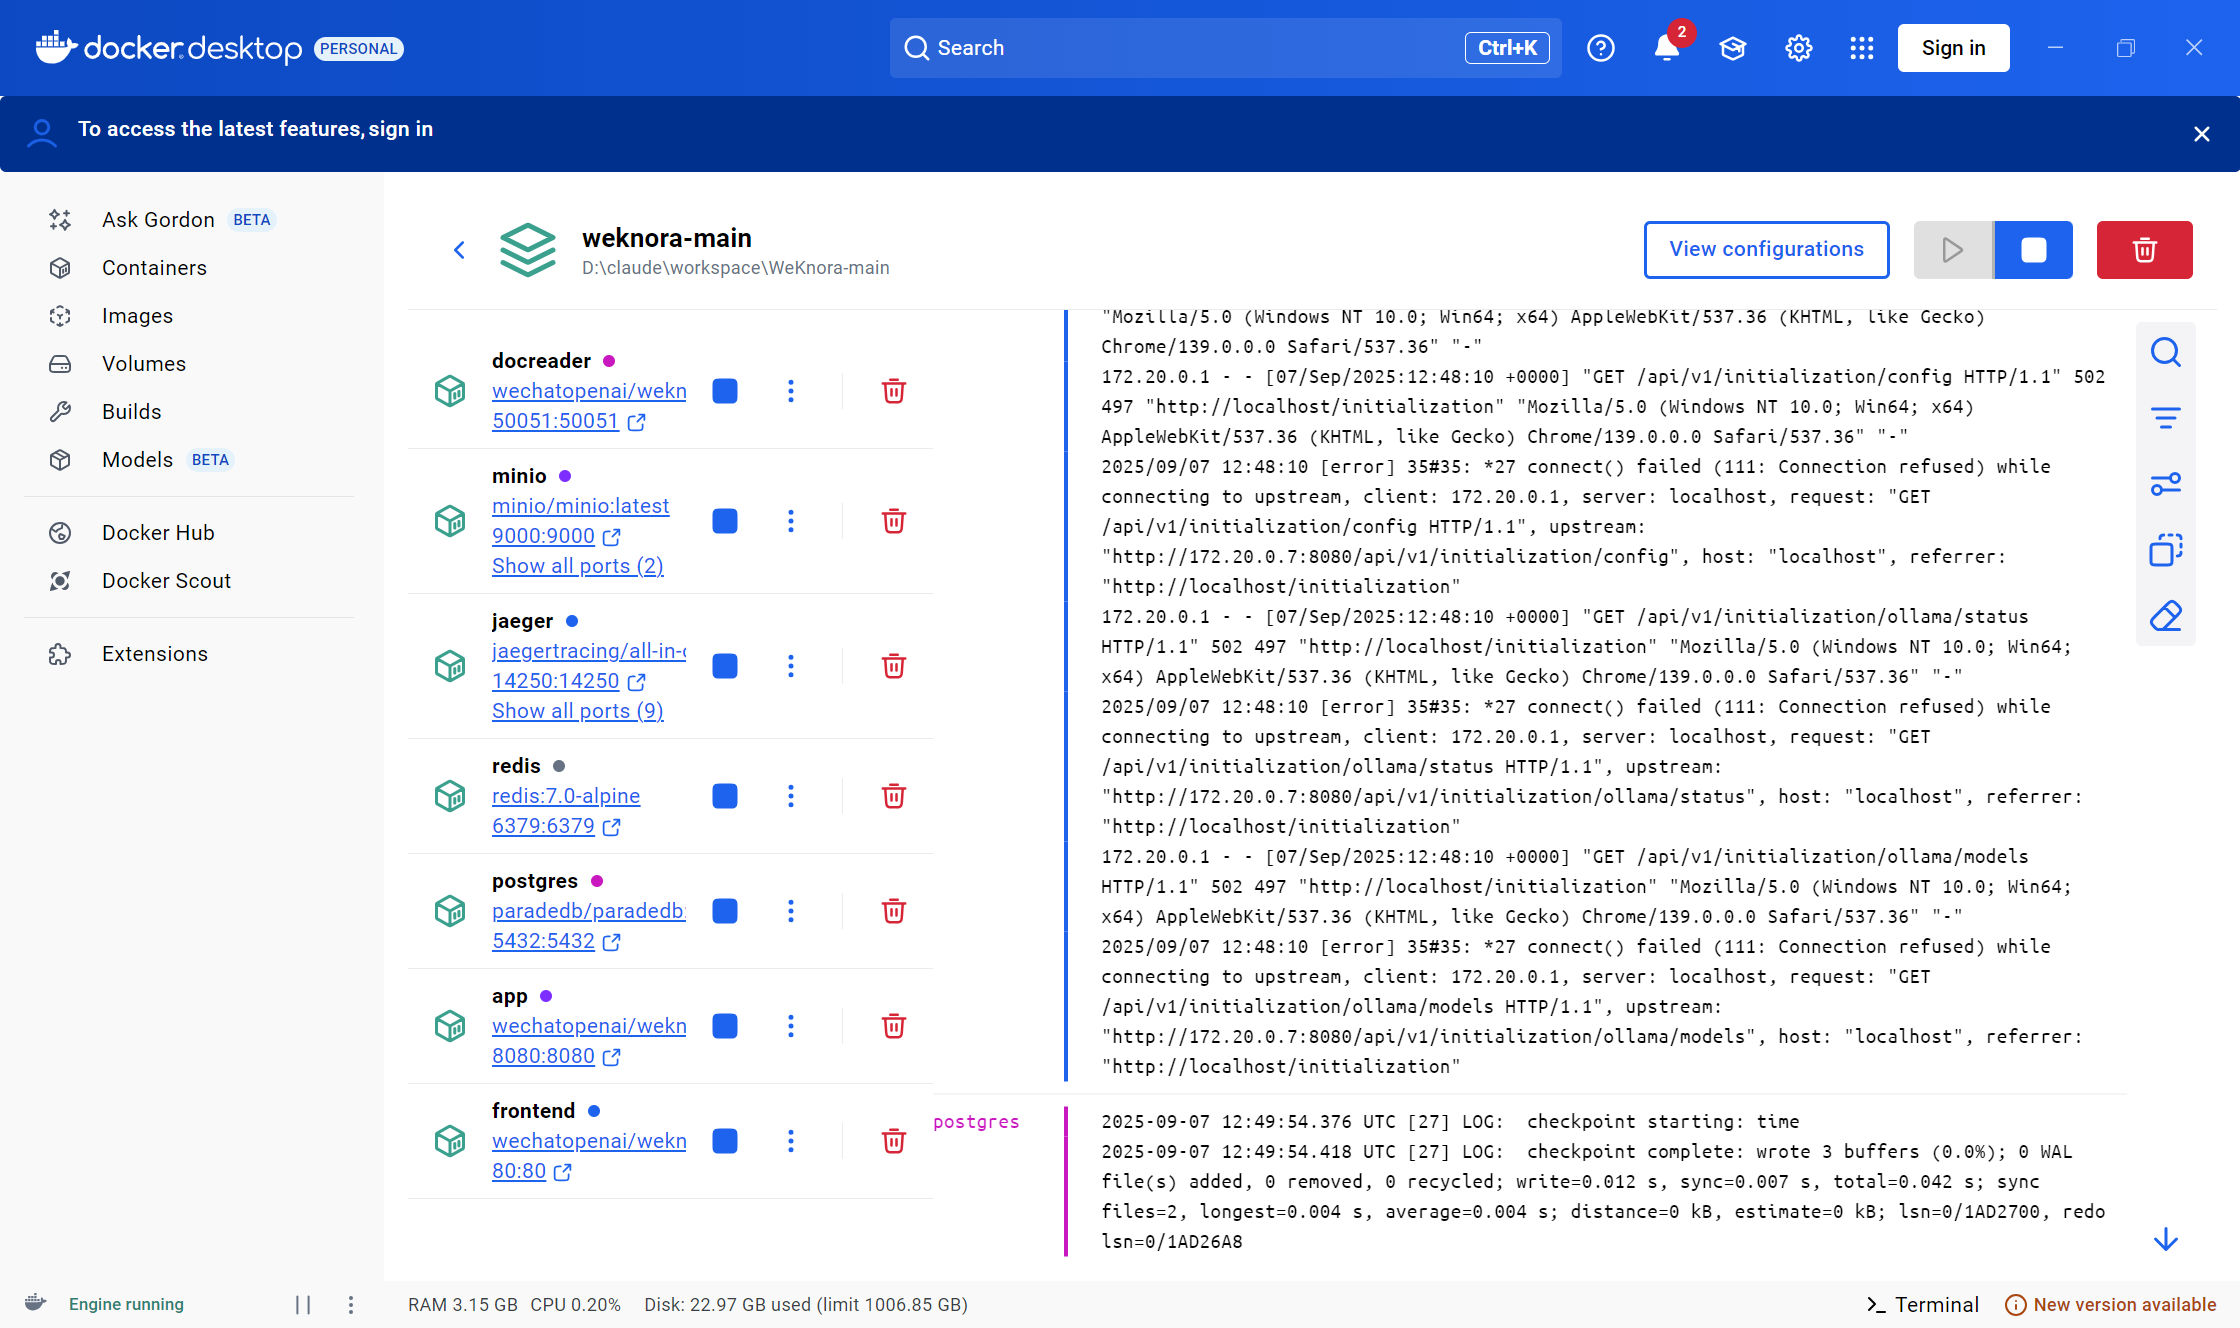Open more actions for minio
This screenshot has width=2240, height=1328.
(791, 521)
